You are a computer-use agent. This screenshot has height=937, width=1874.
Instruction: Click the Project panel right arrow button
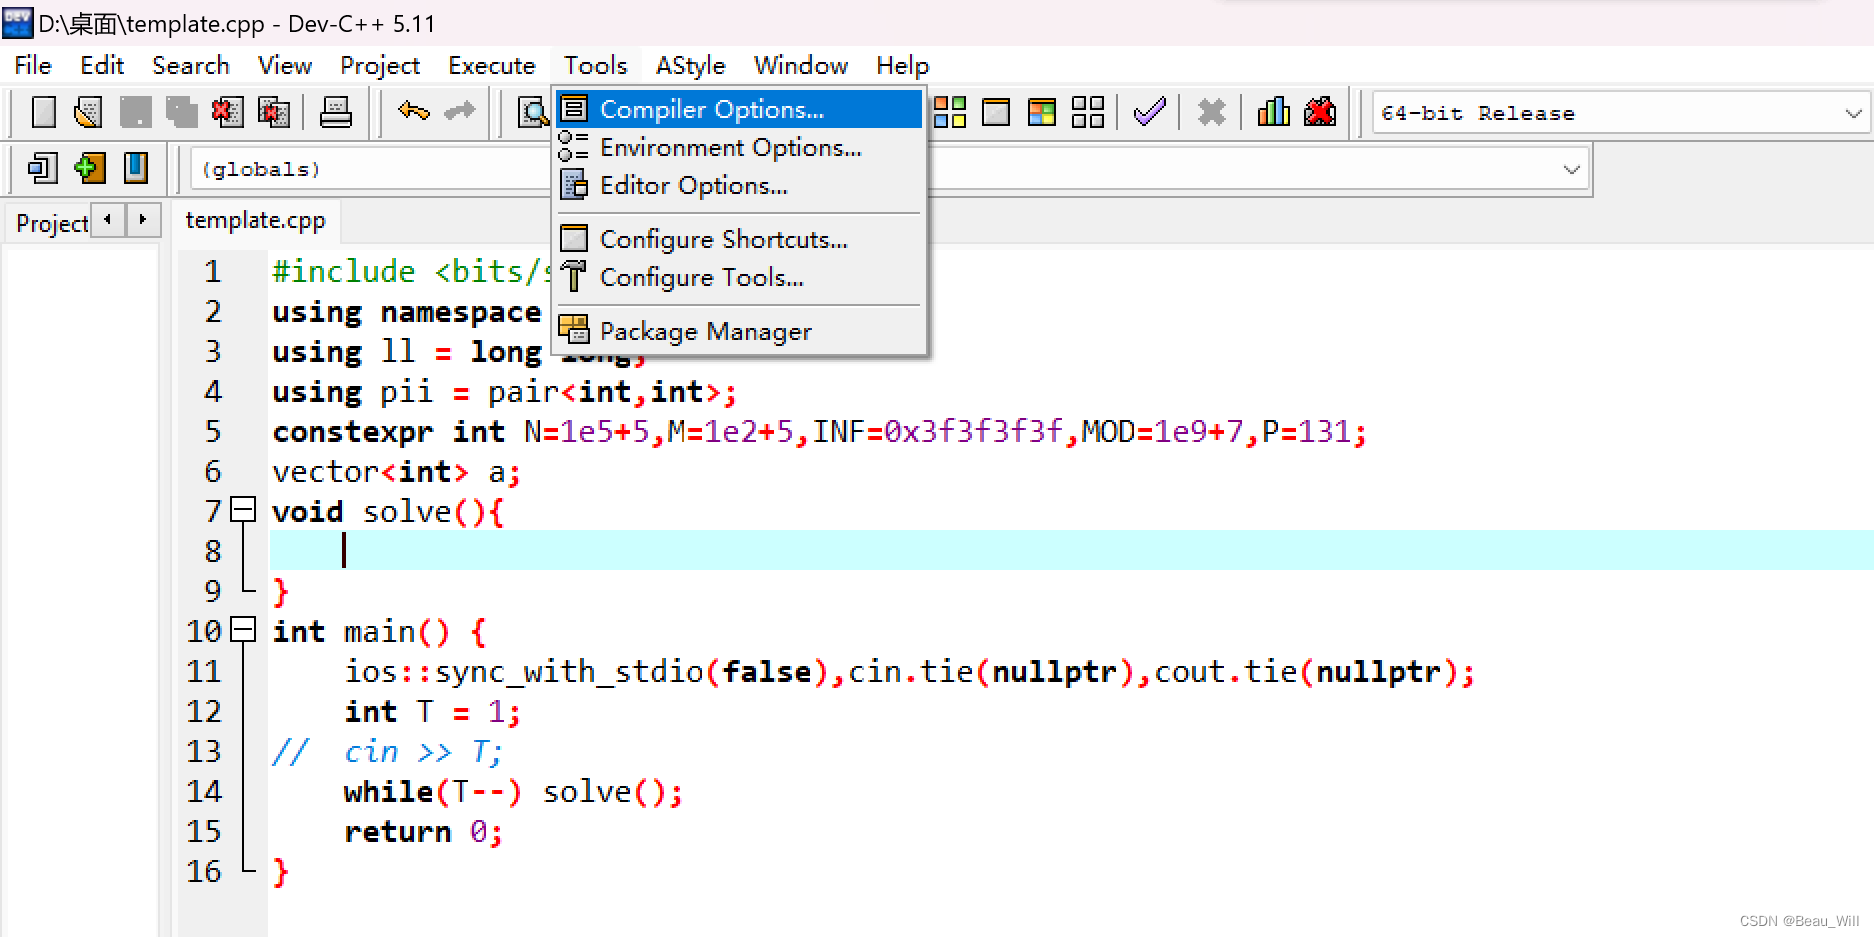[143, 220]
